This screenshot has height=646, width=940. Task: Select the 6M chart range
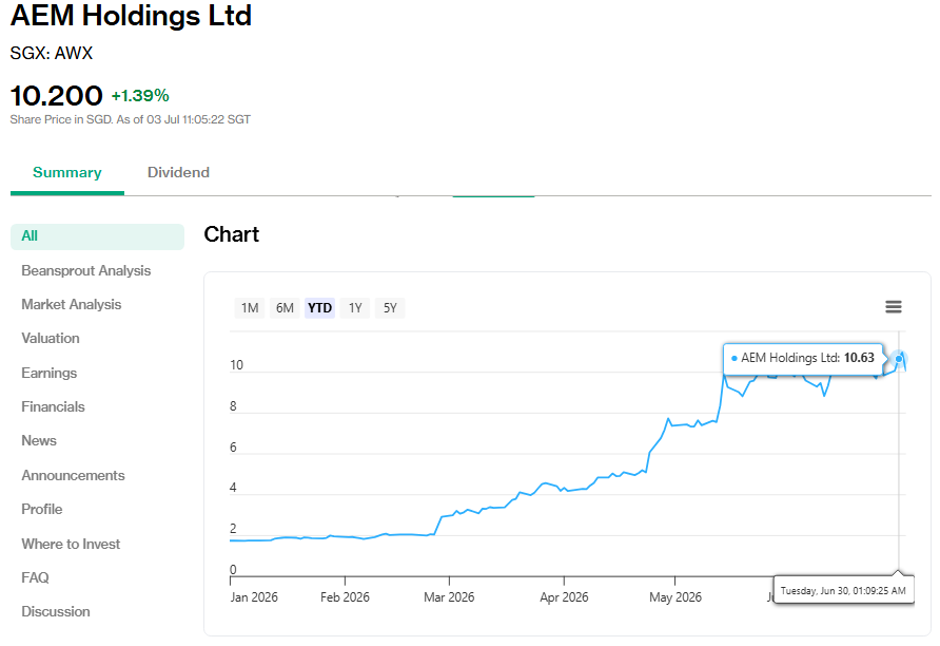(x=285, y=308)
